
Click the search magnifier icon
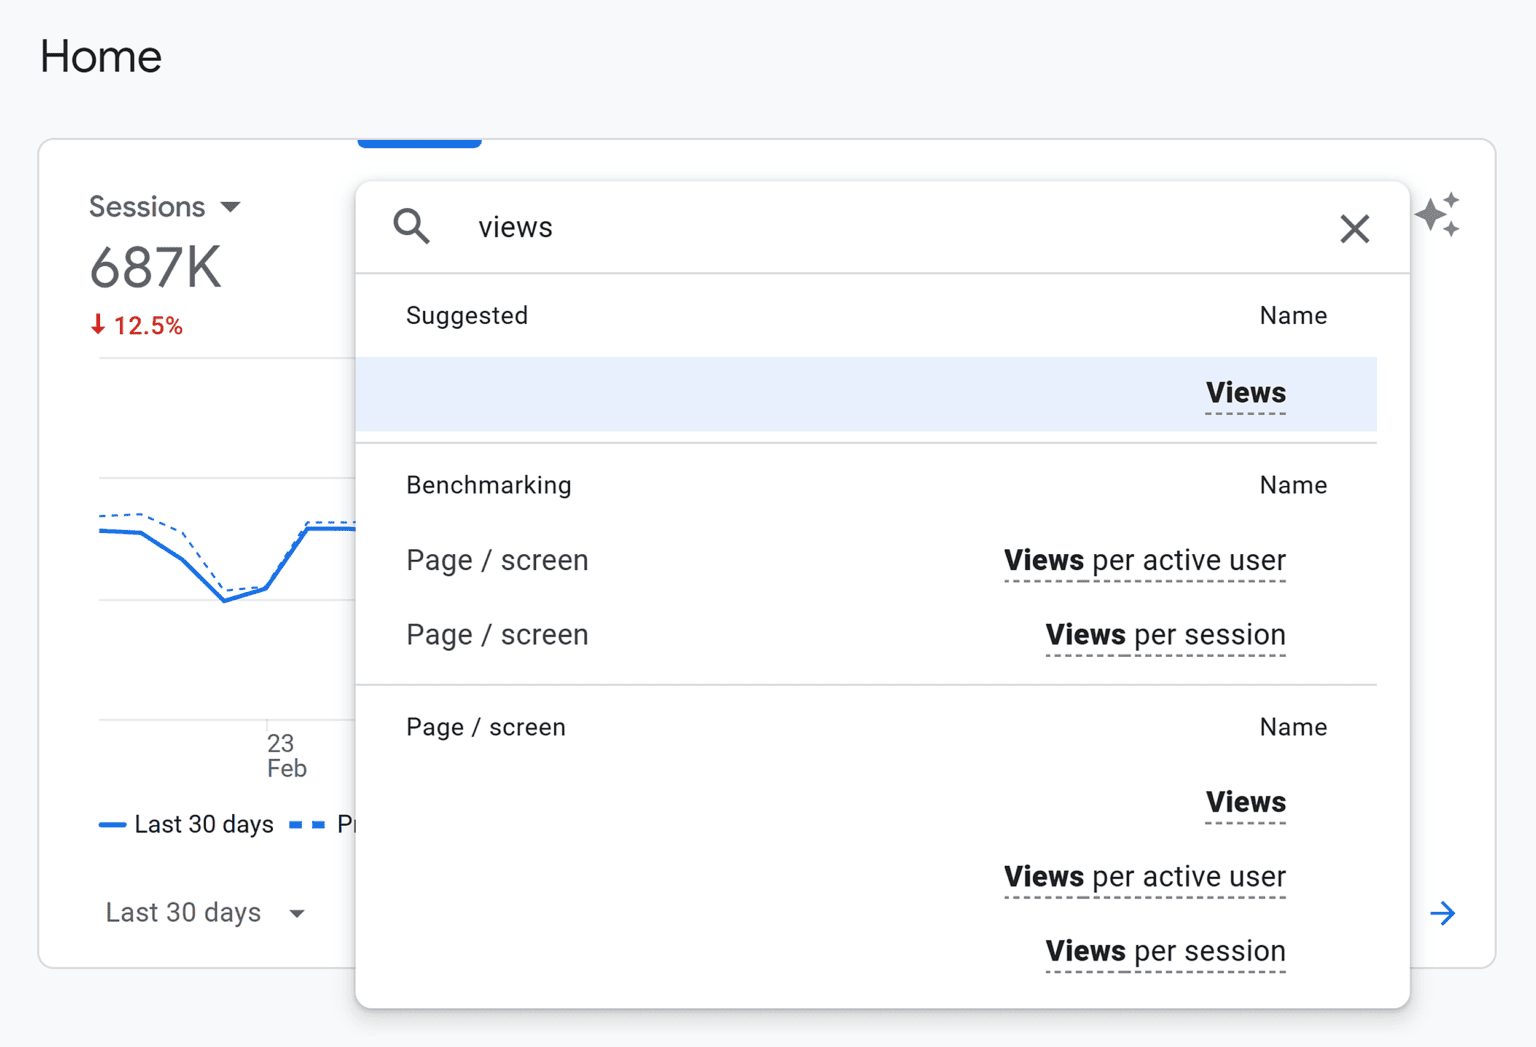[411, 227]
